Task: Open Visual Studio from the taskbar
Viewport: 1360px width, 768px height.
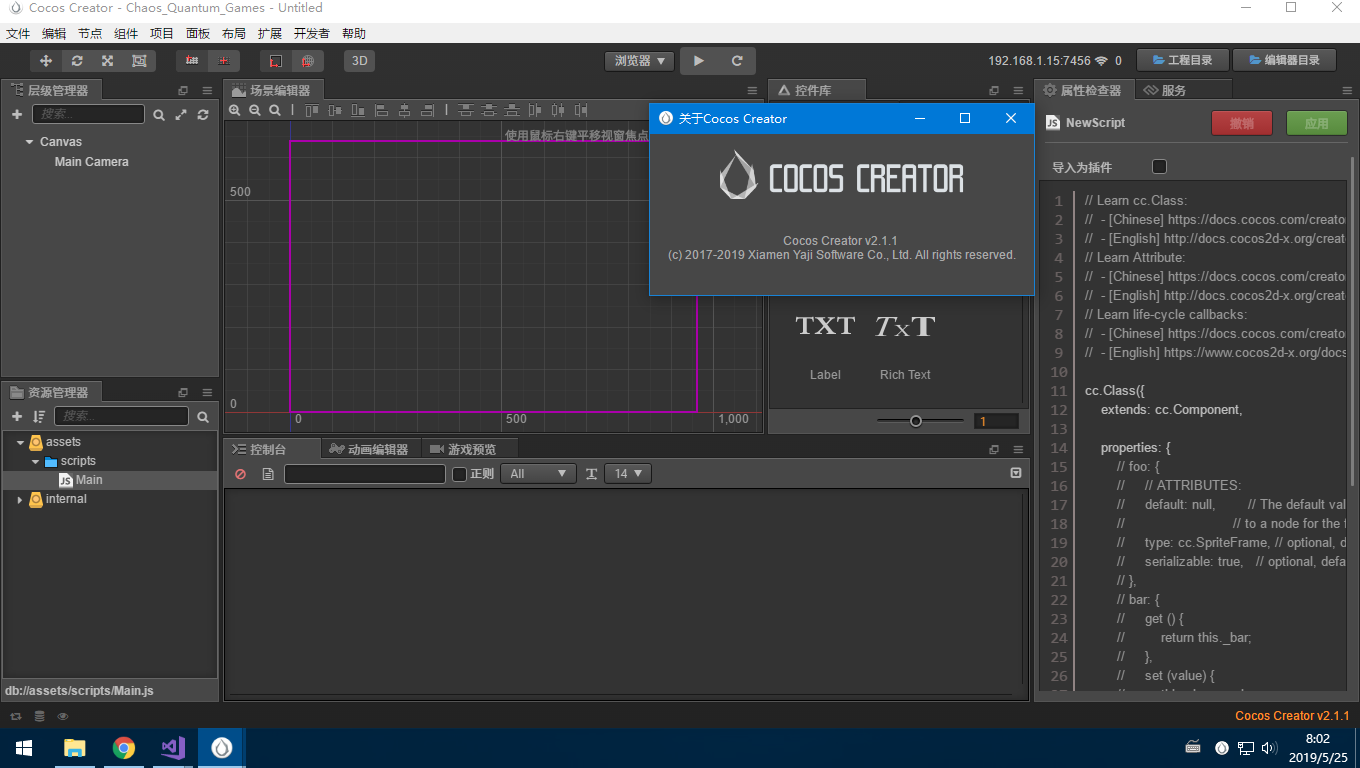Action: 173,748
